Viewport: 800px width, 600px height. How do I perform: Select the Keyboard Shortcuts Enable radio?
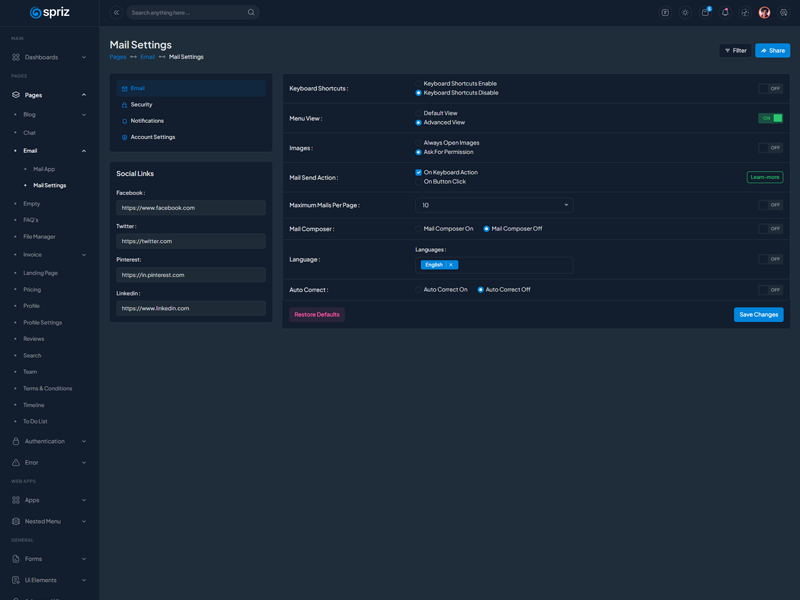[418, 84]
